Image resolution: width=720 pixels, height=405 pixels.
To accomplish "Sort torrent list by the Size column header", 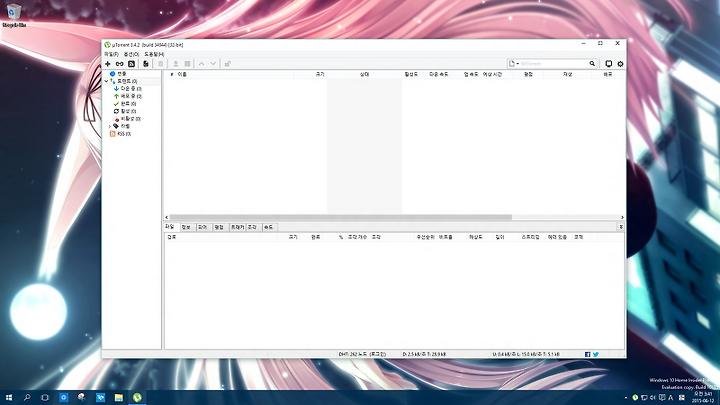I will (311, 74).
